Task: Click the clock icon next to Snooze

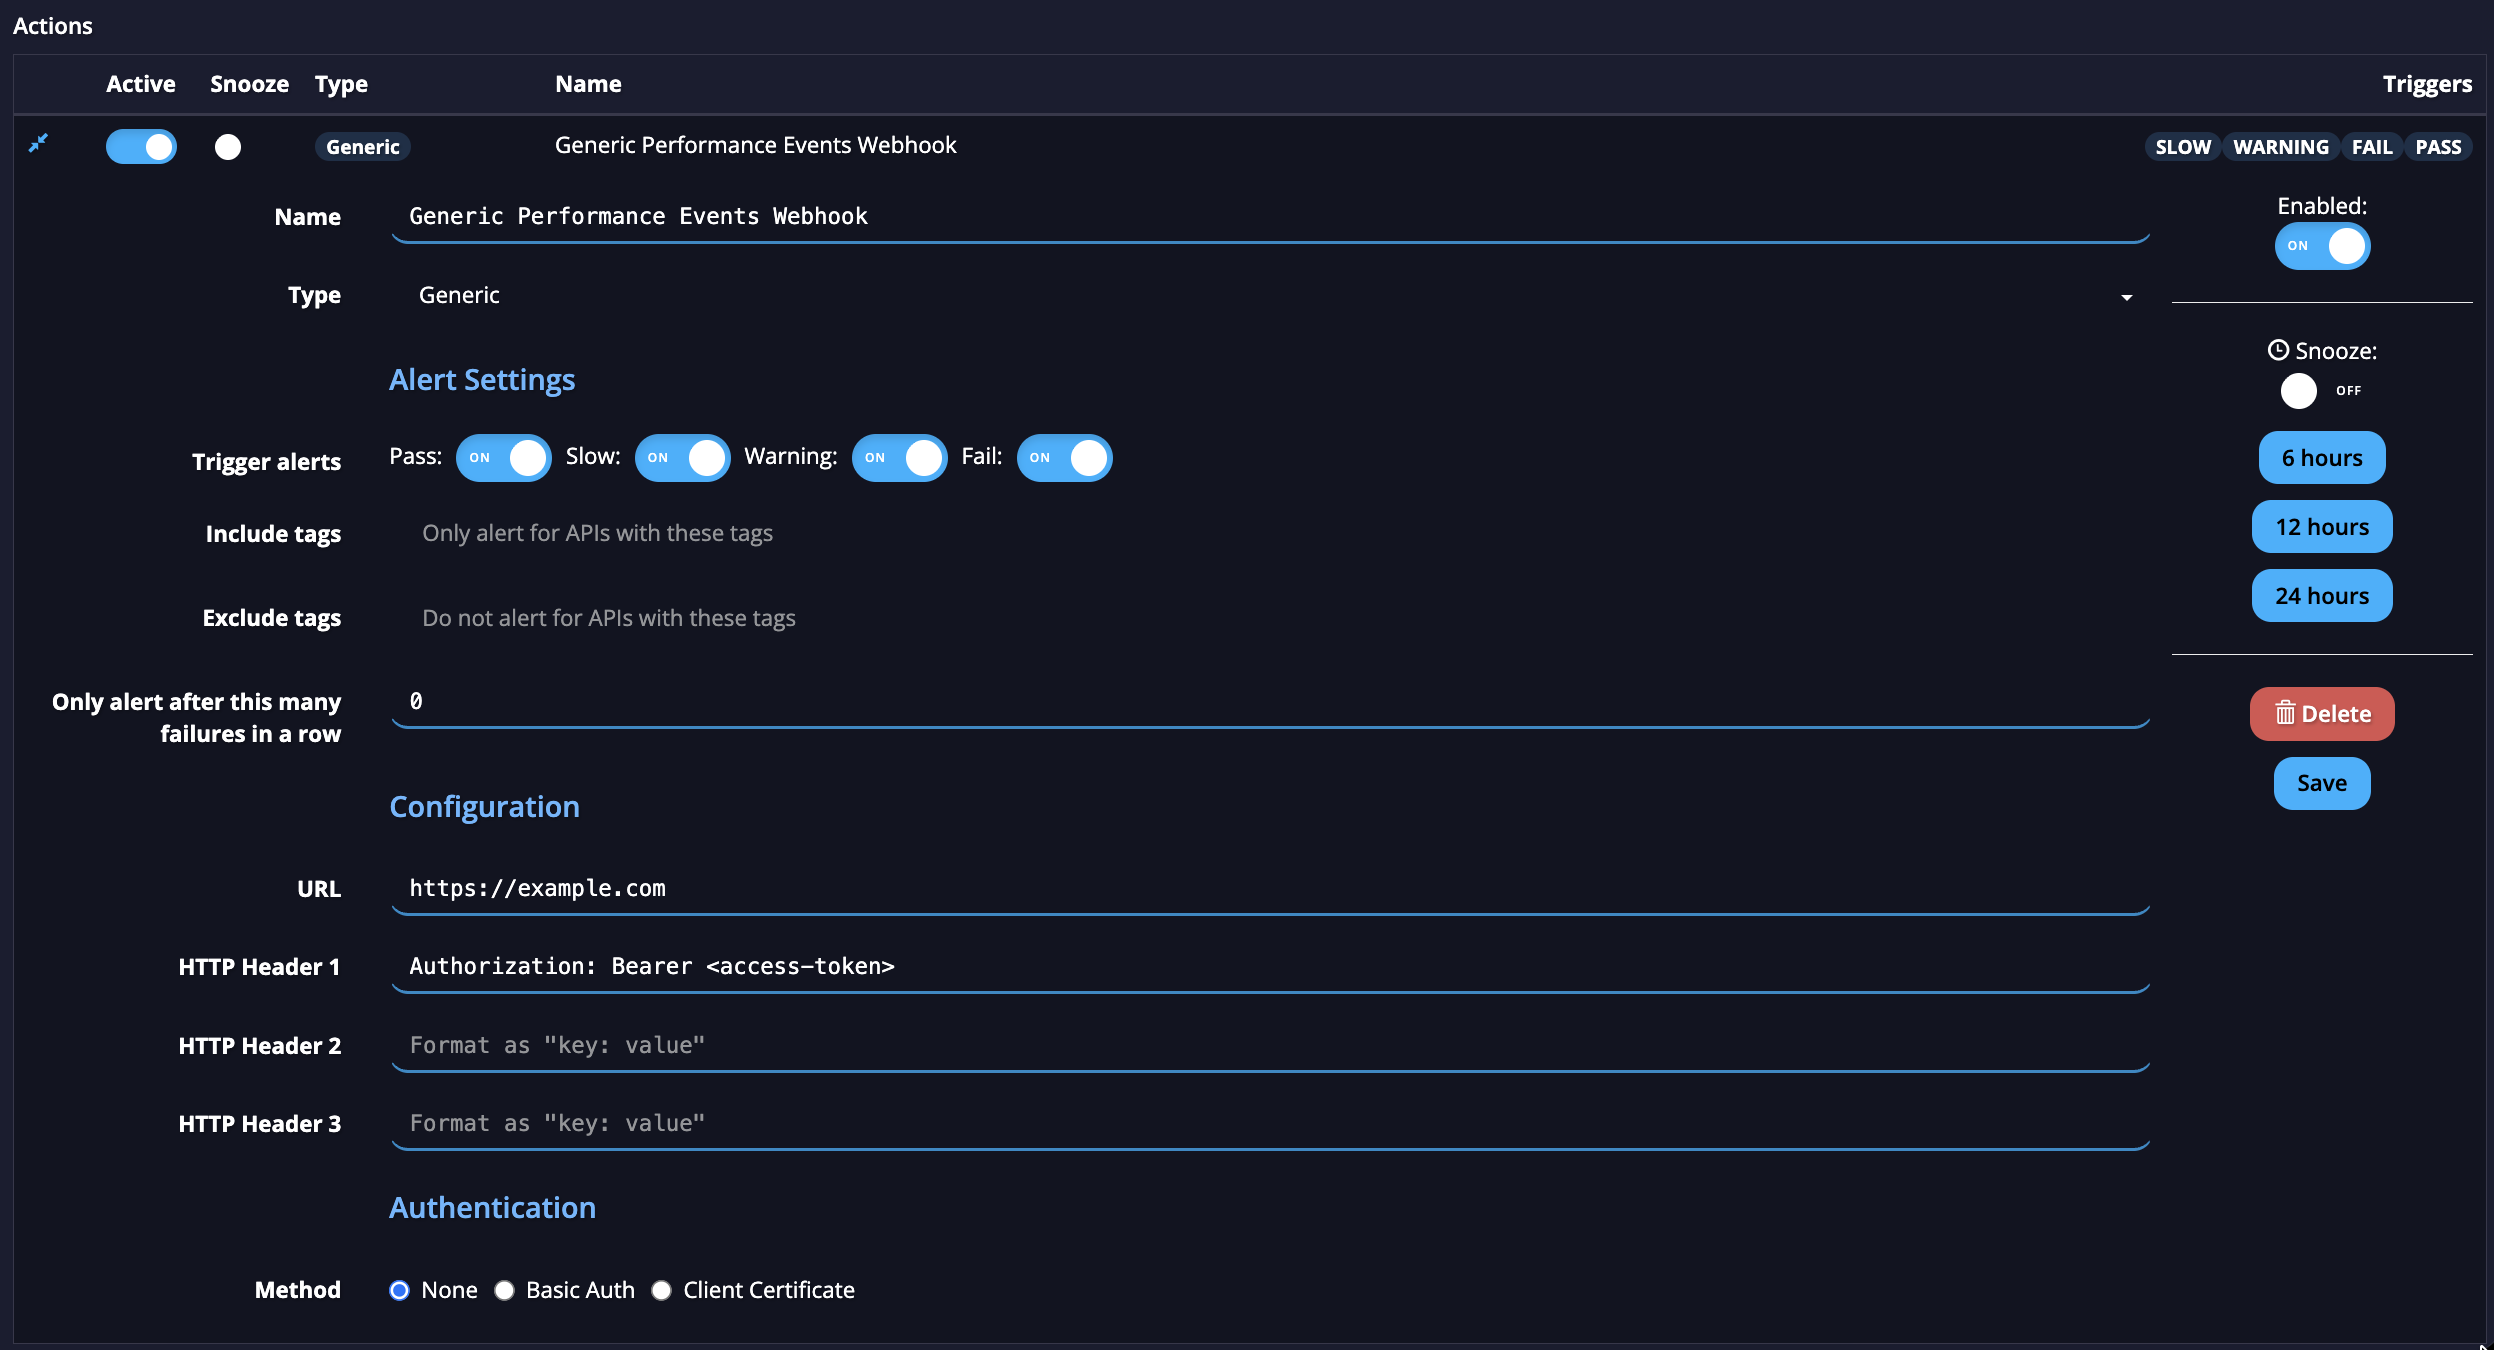Action: (2278, 349)
